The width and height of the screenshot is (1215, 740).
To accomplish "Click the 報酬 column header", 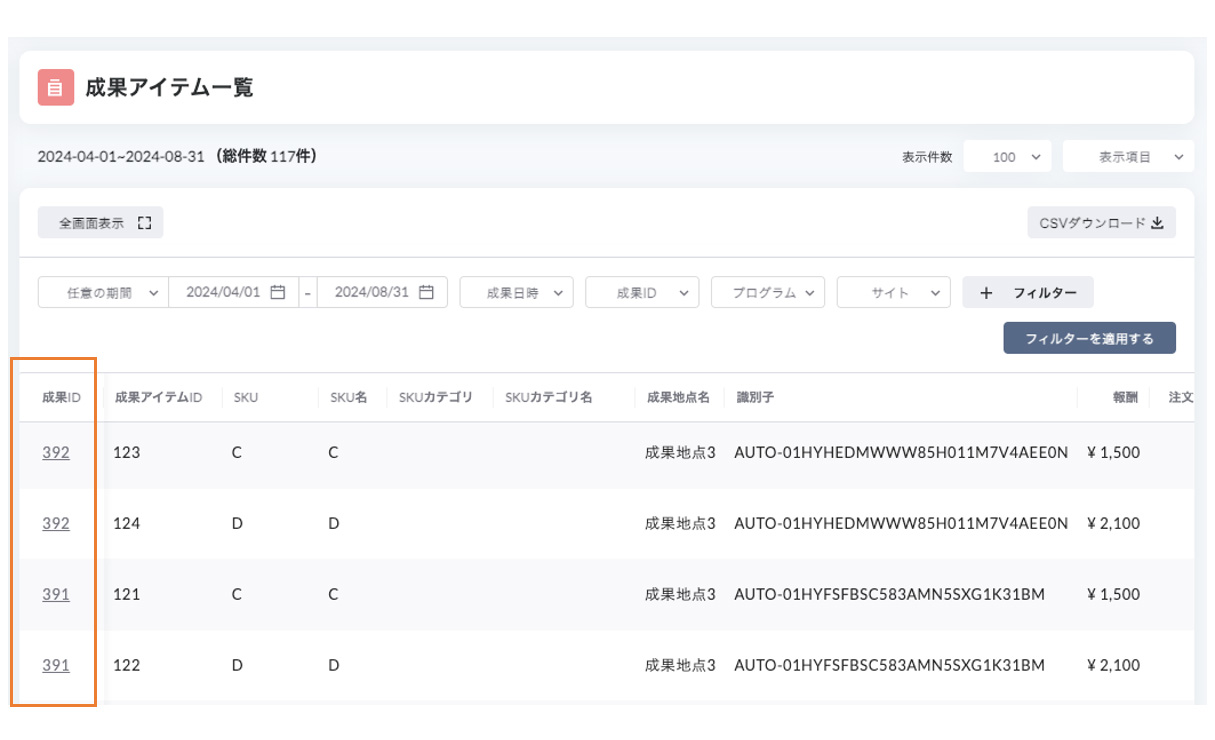I will (1126, 397).
